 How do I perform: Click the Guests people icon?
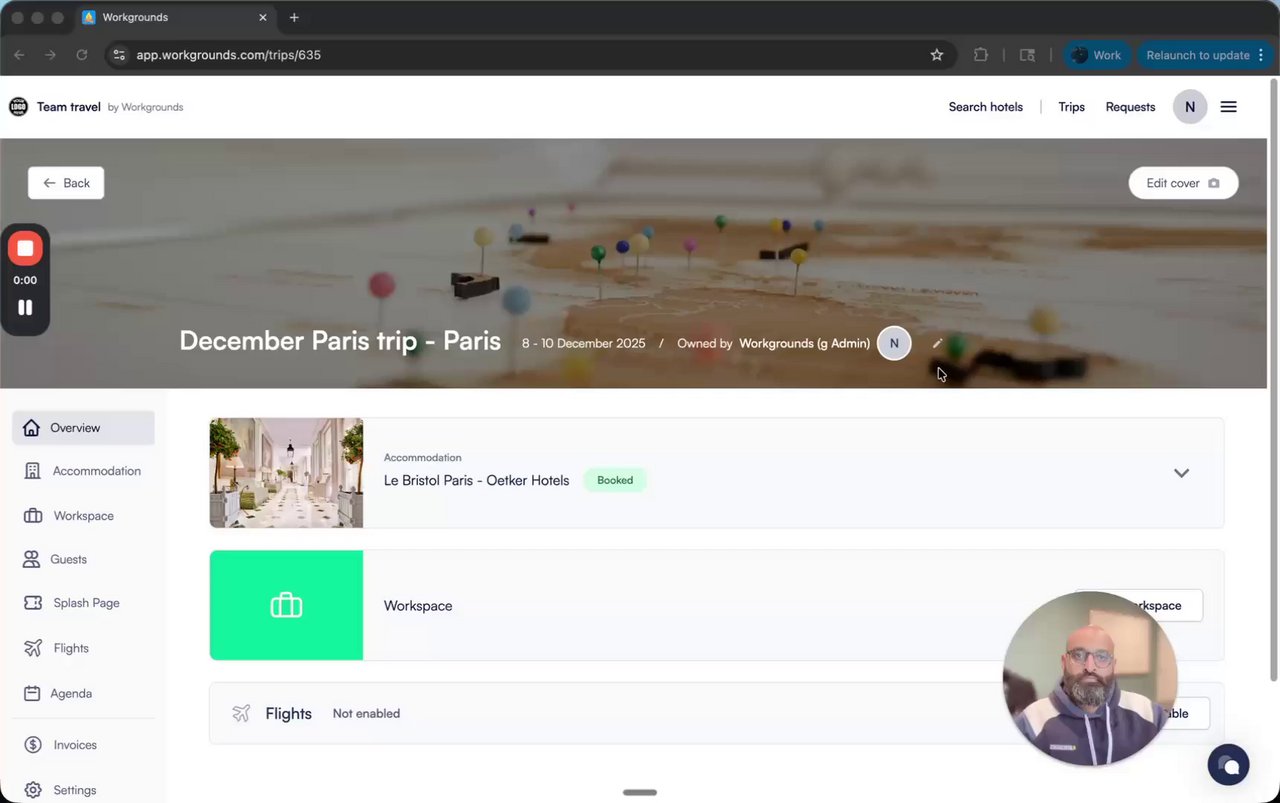coord(31,560)
